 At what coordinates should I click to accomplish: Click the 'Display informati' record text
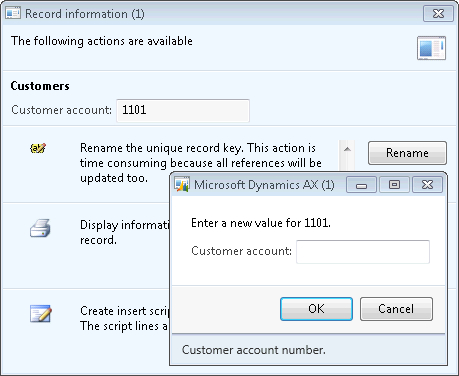click(125, 232)
